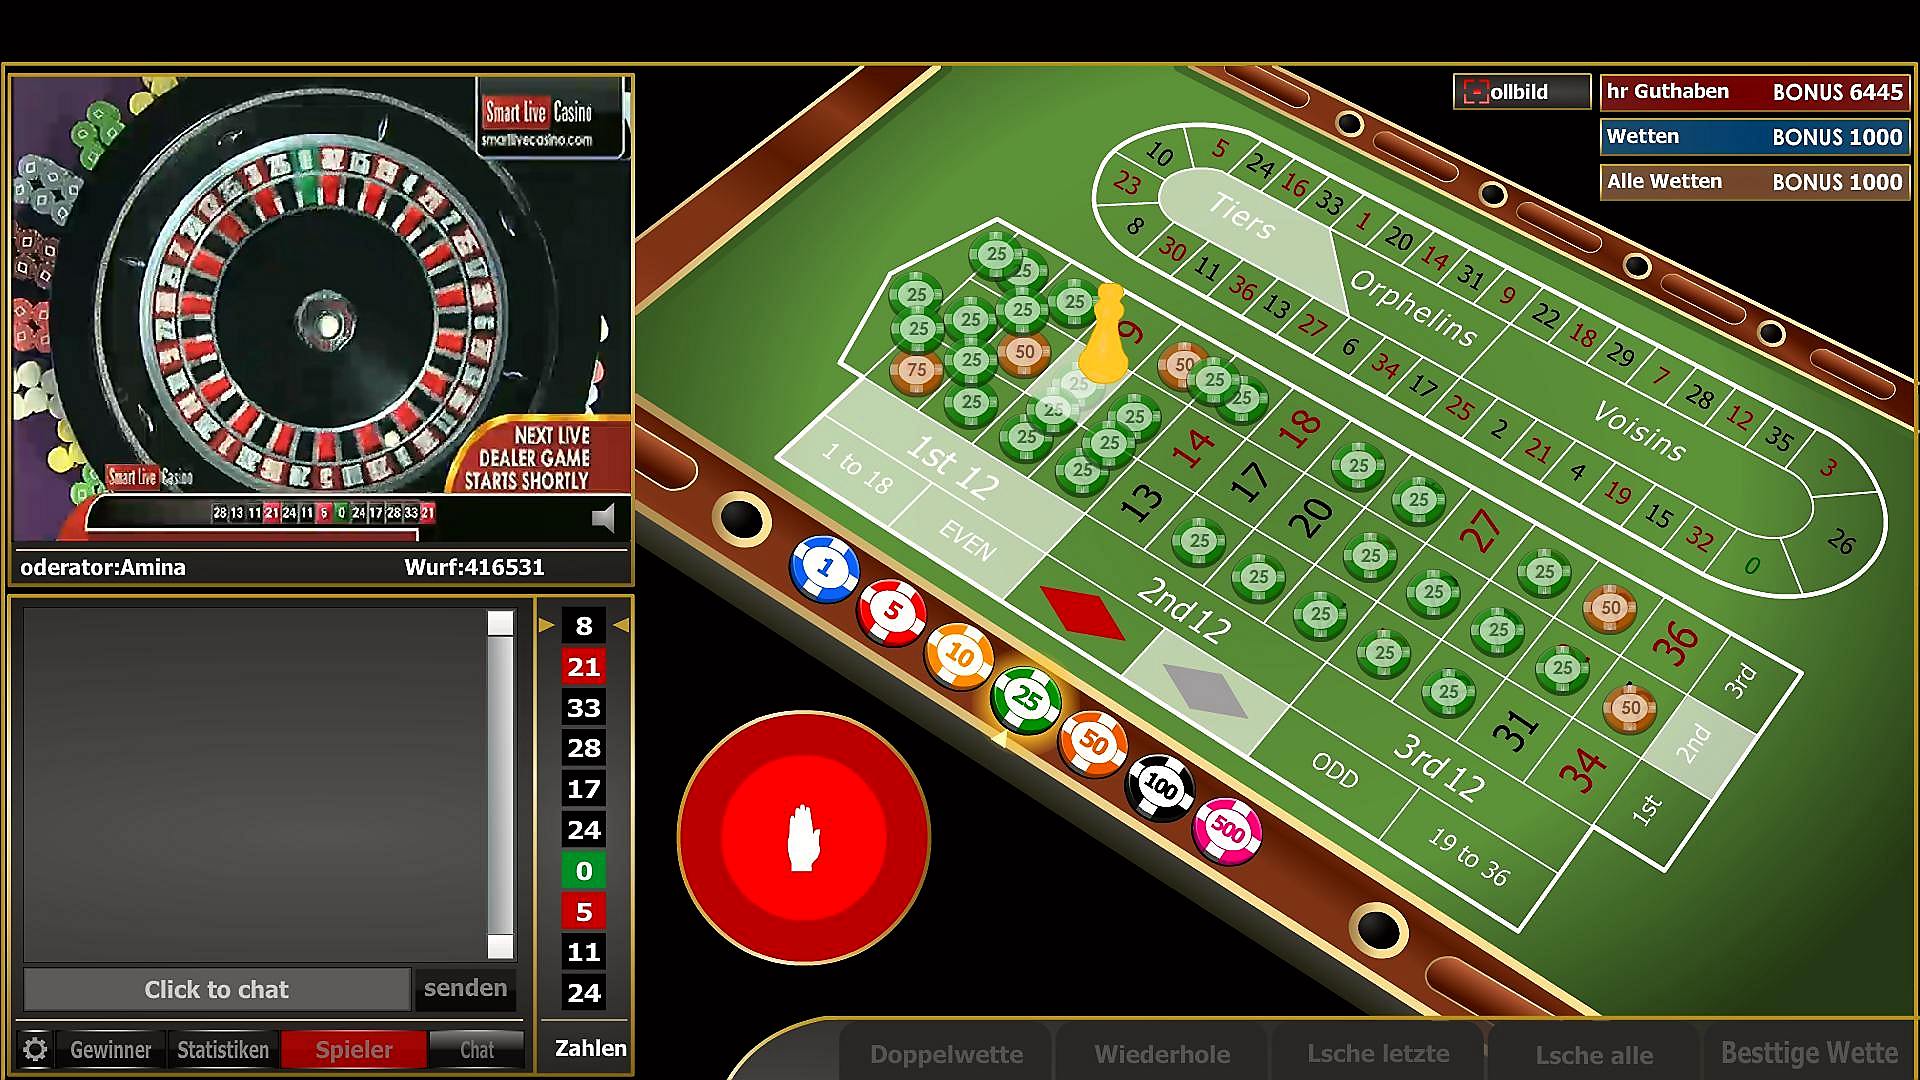1920x1080 pixels.
Task: Pick the green 25 value chip
Action: click(x=1026, y=698)
